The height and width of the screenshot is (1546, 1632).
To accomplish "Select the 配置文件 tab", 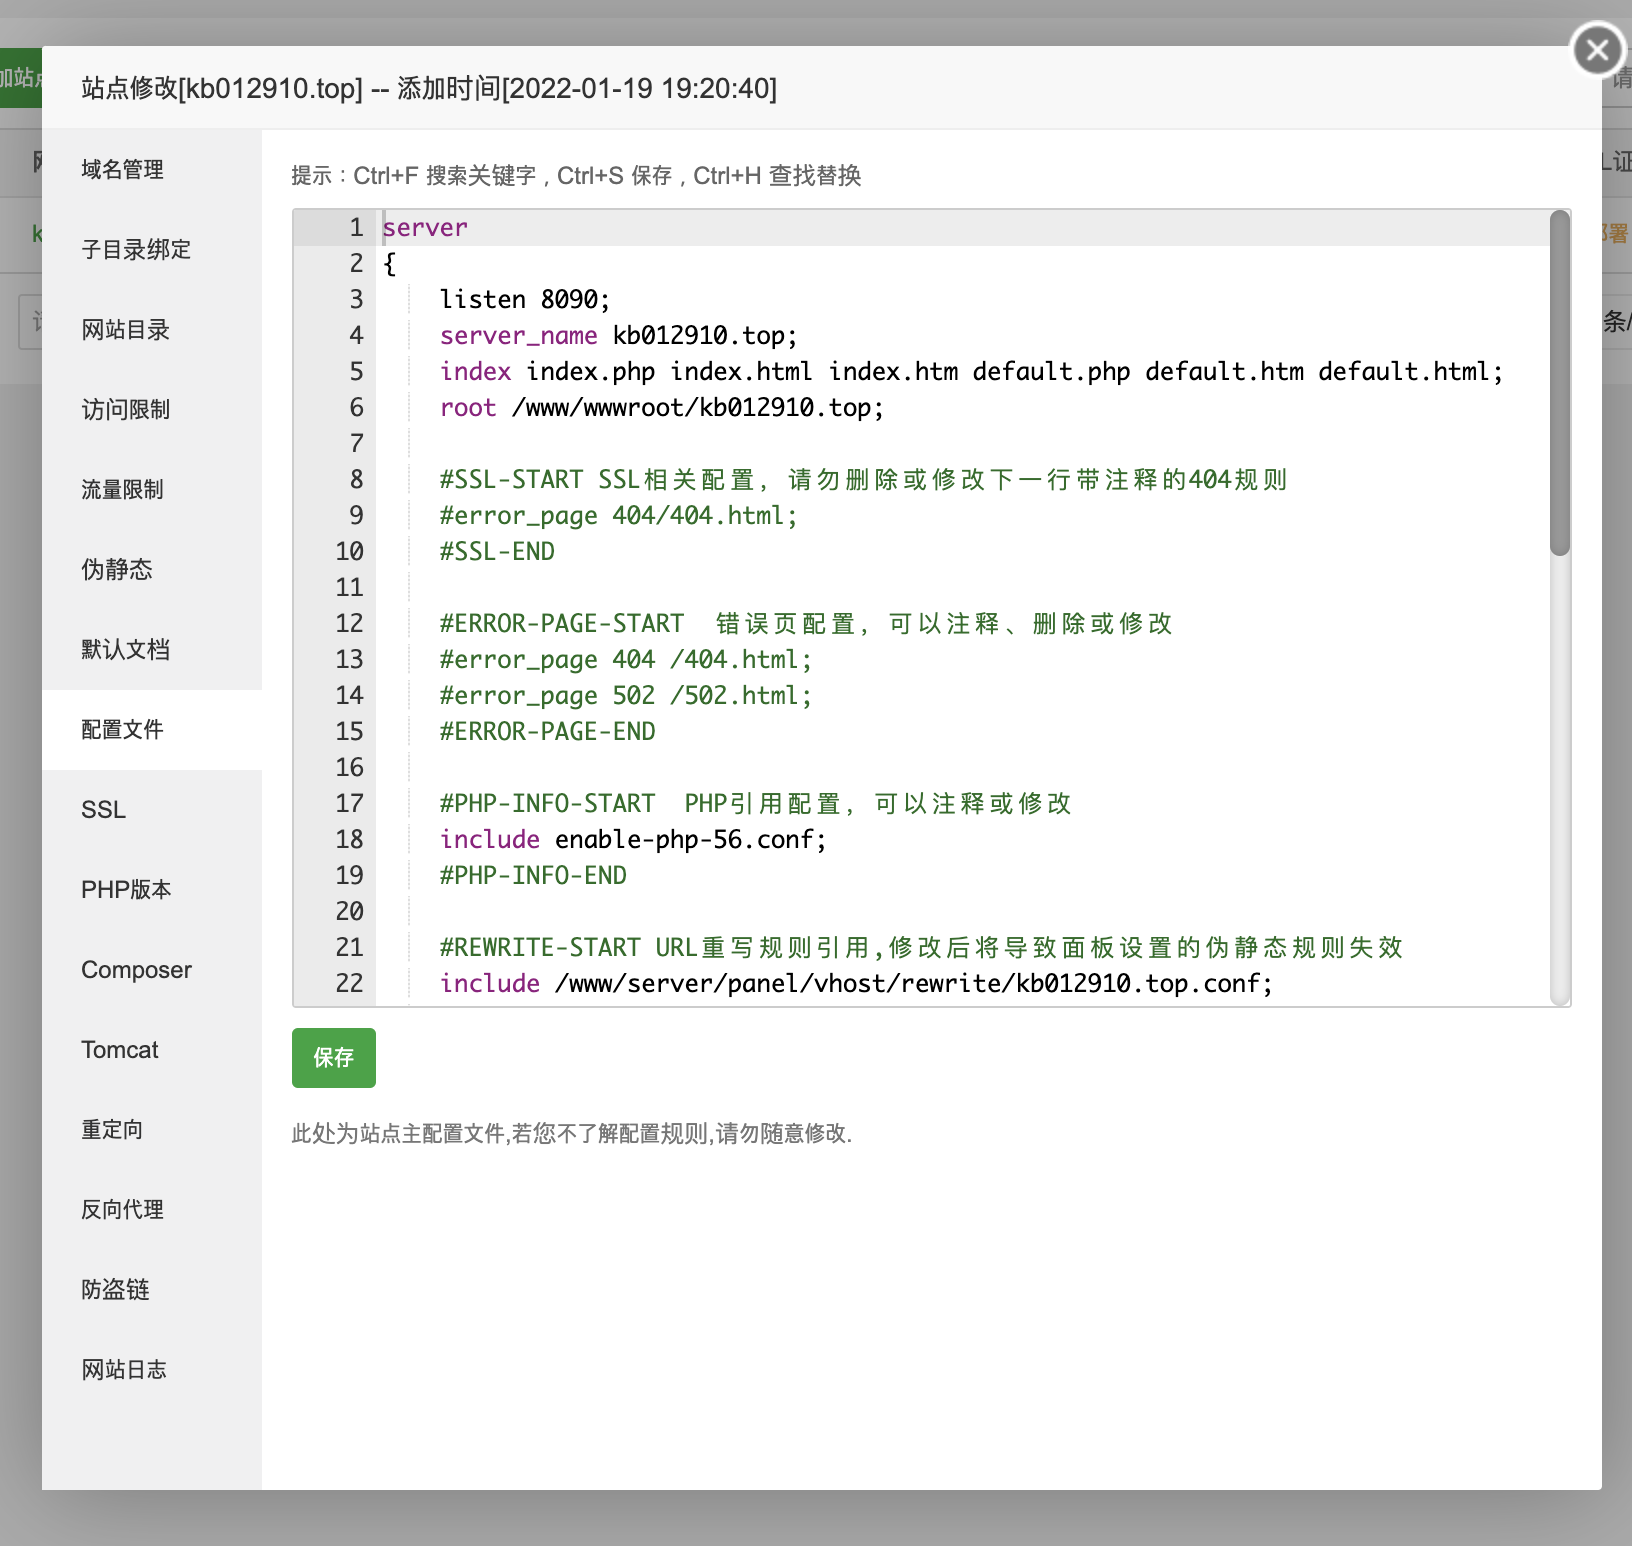I will tap(152, 730).
